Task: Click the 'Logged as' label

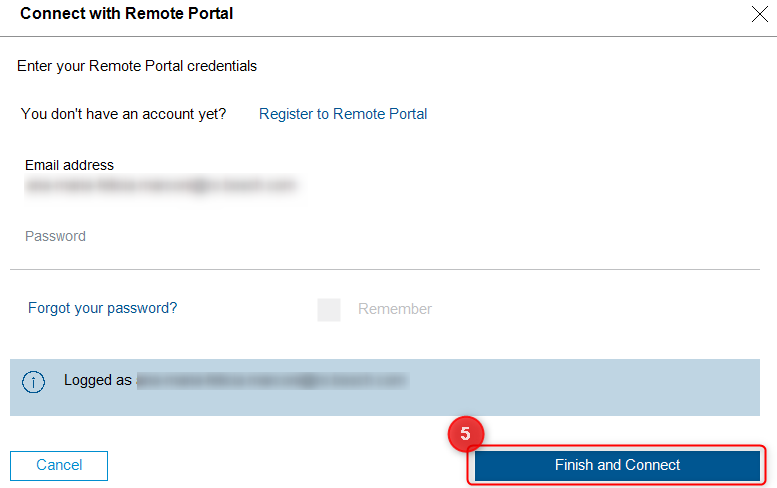Action: [98, 381]
